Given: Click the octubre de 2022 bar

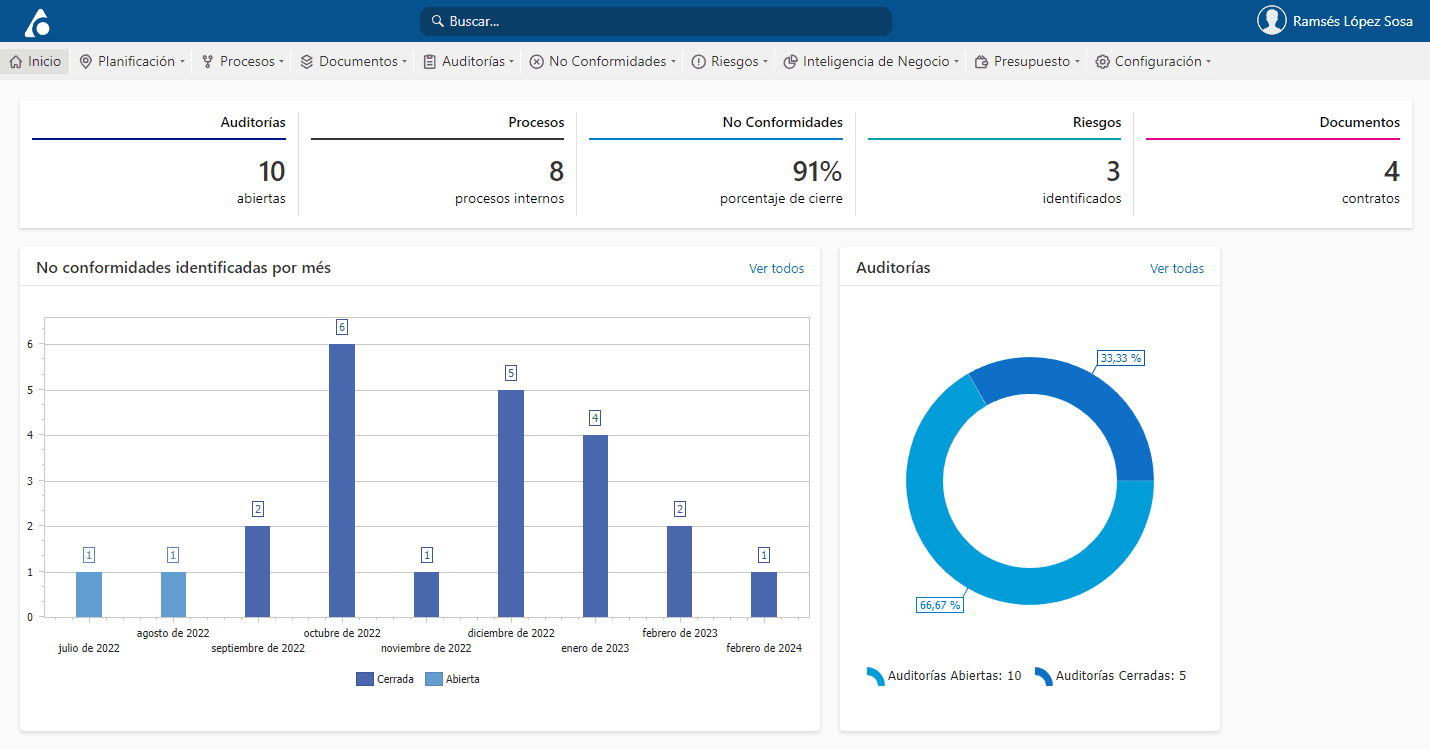Looking at the screenshot, I should click(x=342, y=480).
